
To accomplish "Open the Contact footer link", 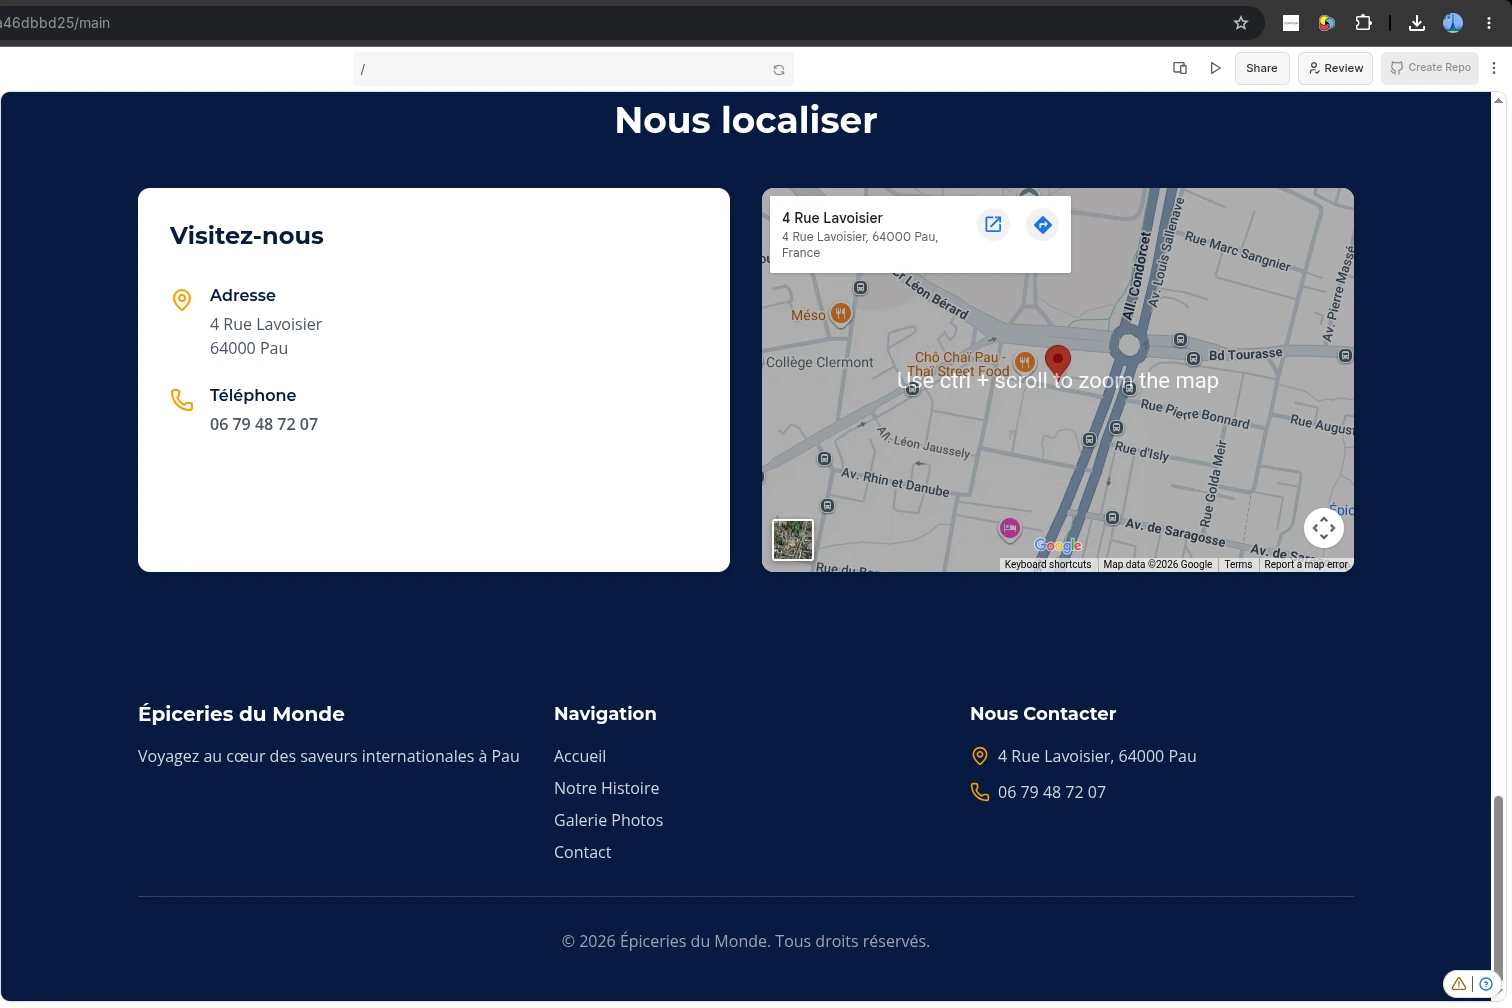I will coord(582,852).
